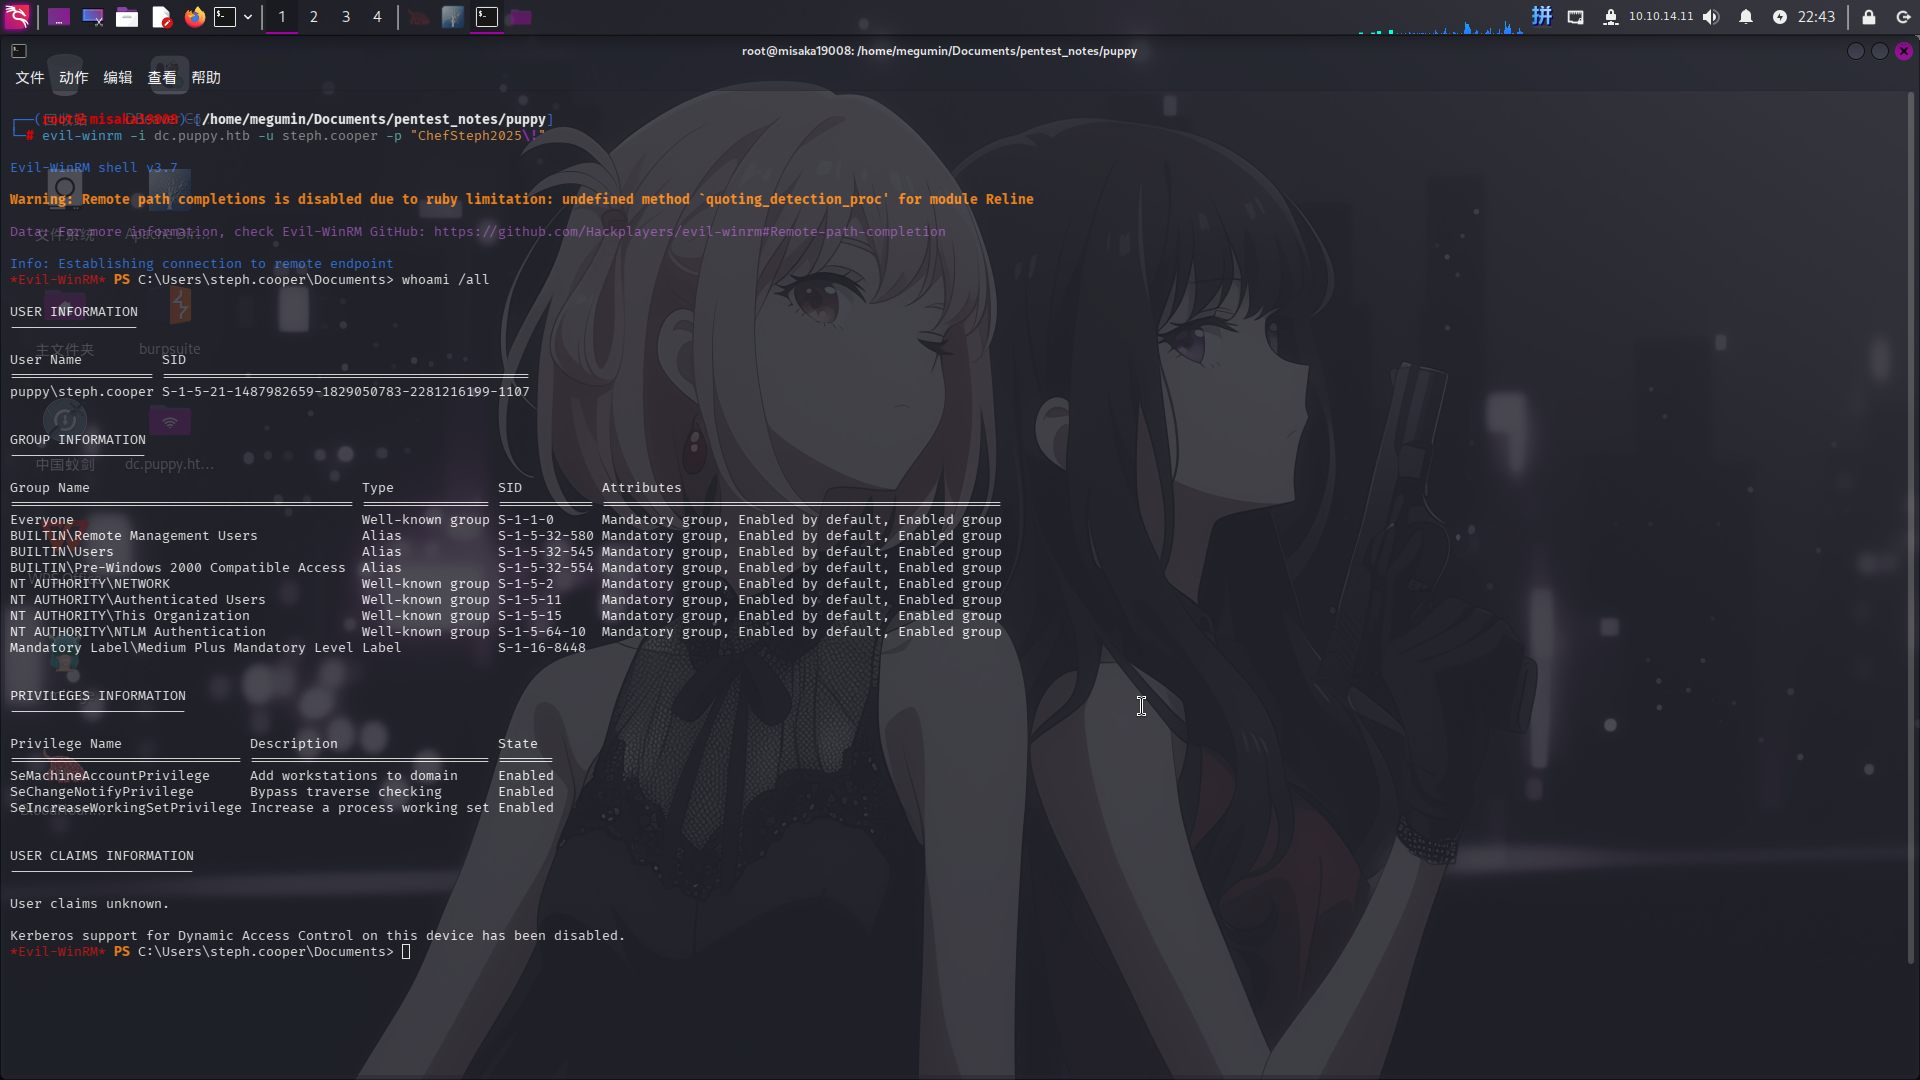This screenshot has width=1920, height=1080.
Task: Select the active terminal taskbar window button
Action: (x=487, y=17)
